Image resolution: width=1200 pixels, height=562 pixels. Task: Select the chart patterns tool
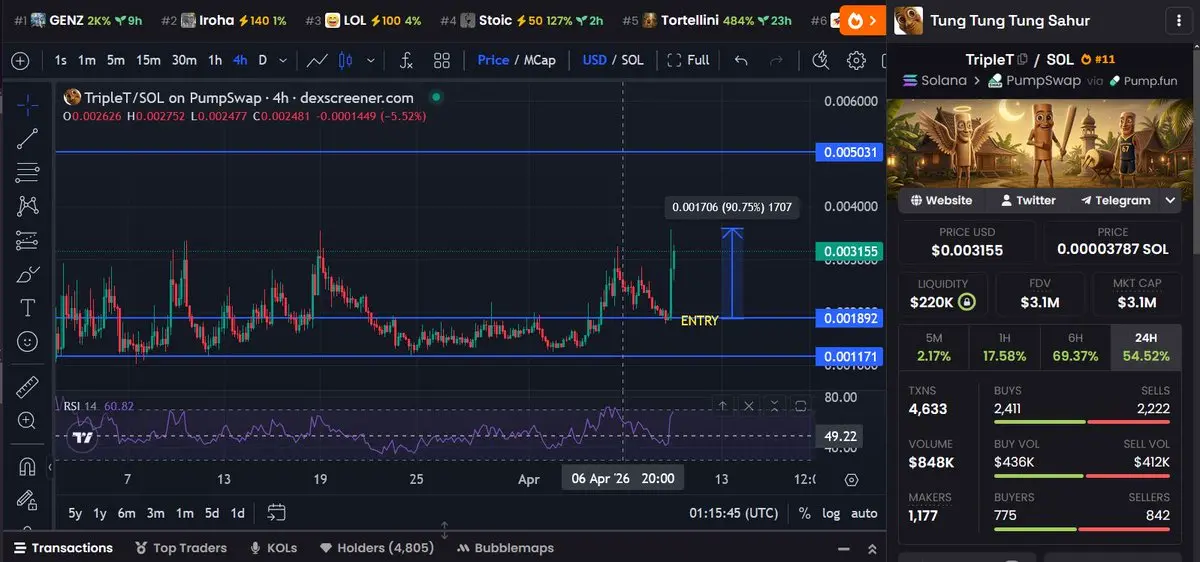(28, 206)
